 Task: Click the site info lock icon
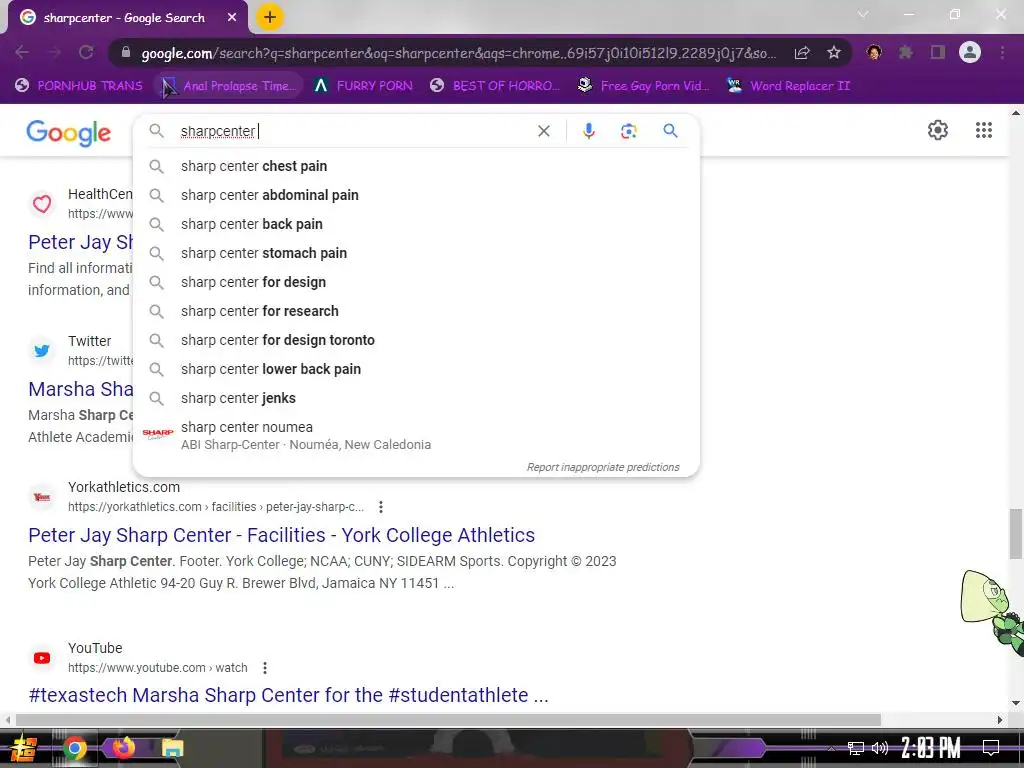pyautogui.click(x=126, y=53)
